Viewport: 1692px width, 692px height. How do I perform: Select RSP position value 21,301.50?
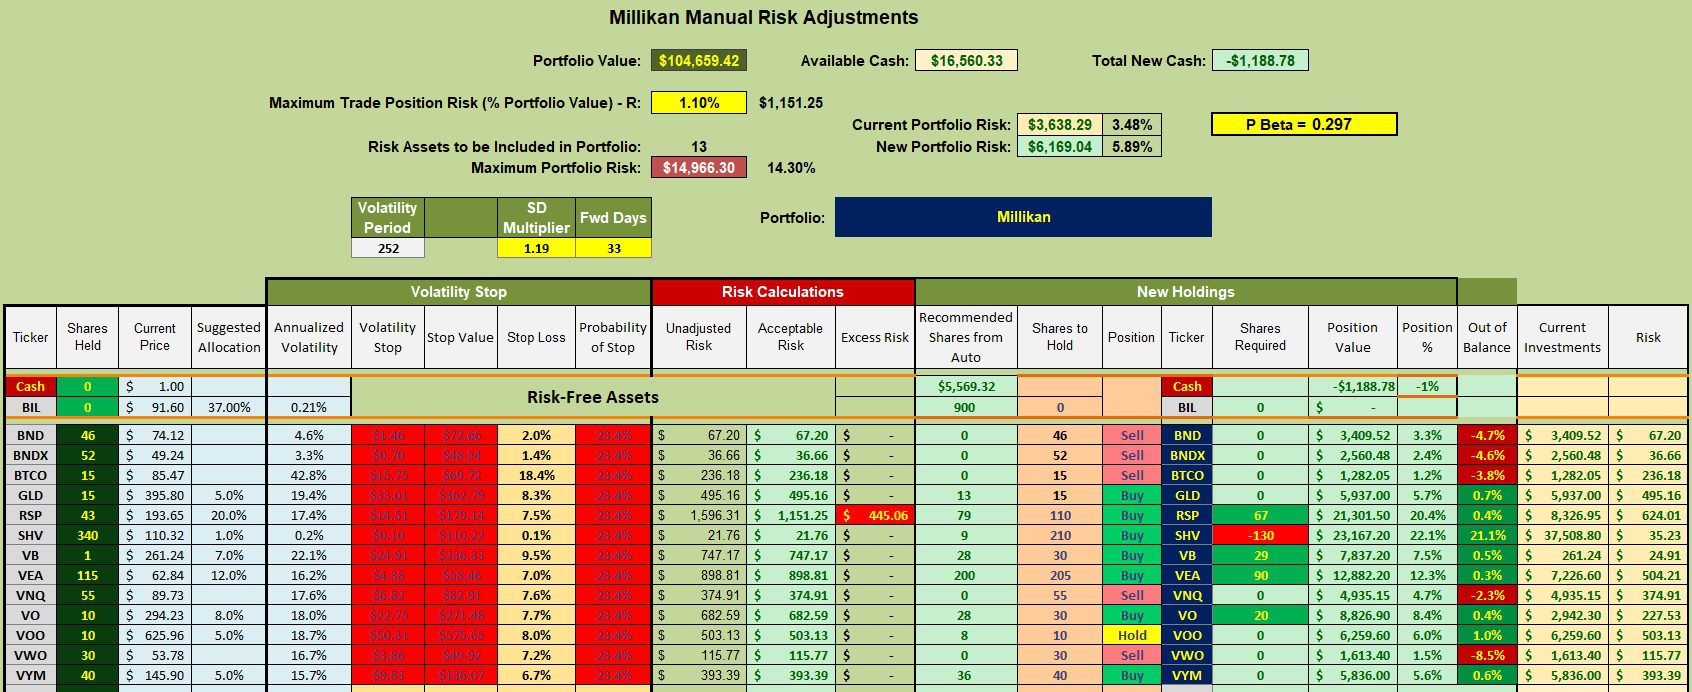(x=1353, y=516)
